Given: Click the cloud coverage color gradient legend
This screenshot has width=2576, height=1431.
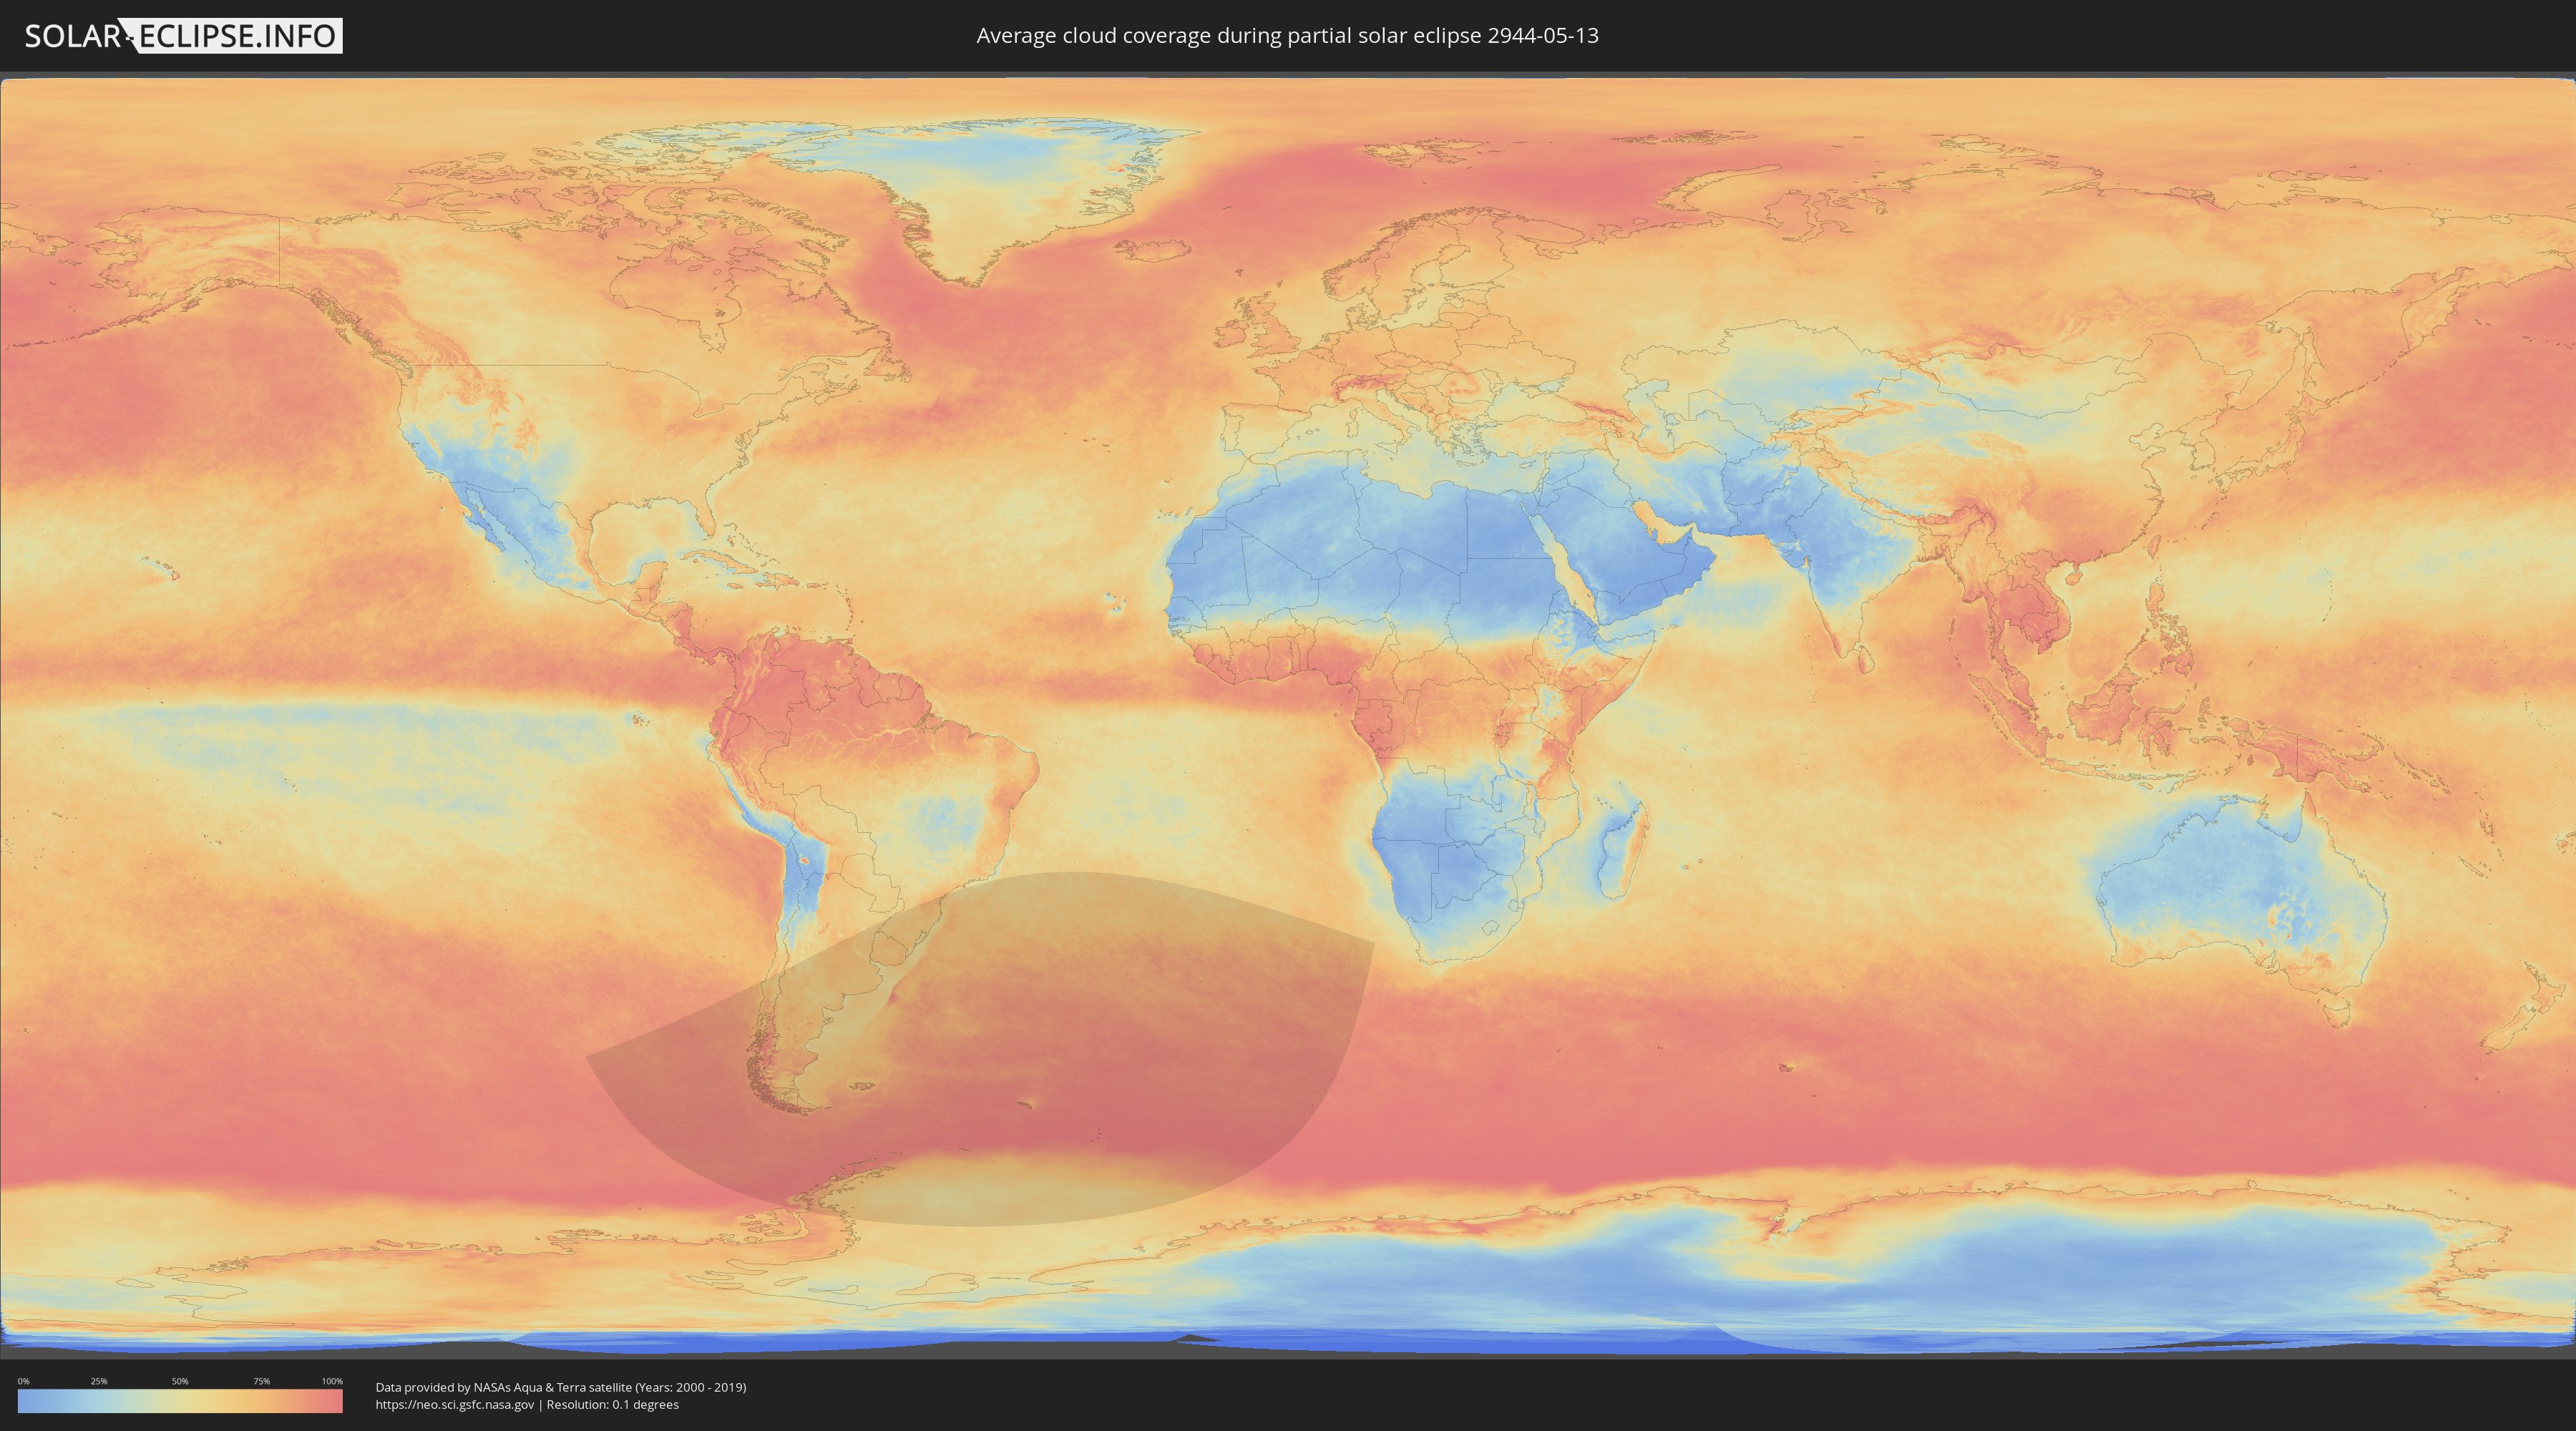Looking at the screenshot, I should pos(180,1400).
